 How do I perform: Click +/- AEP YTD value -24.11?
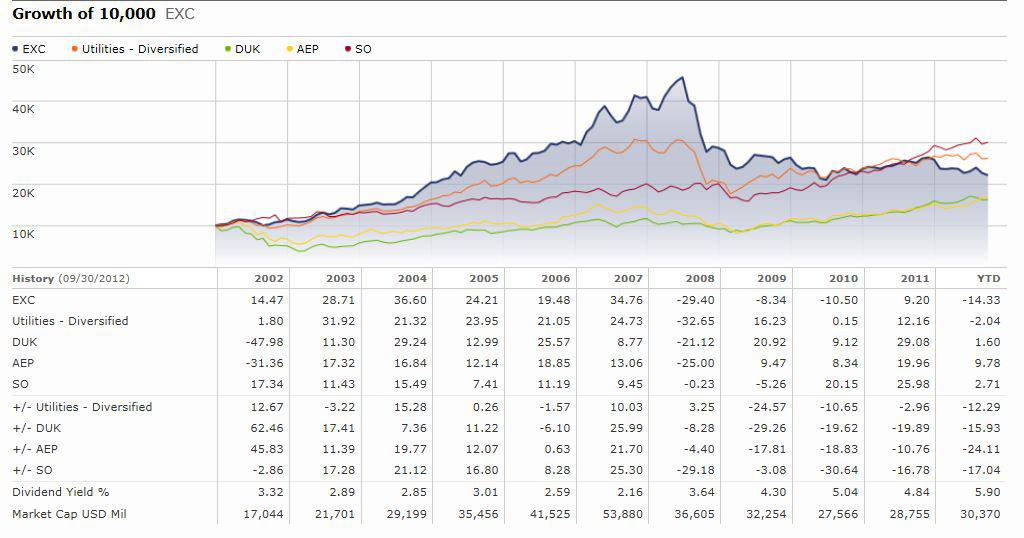981,449
